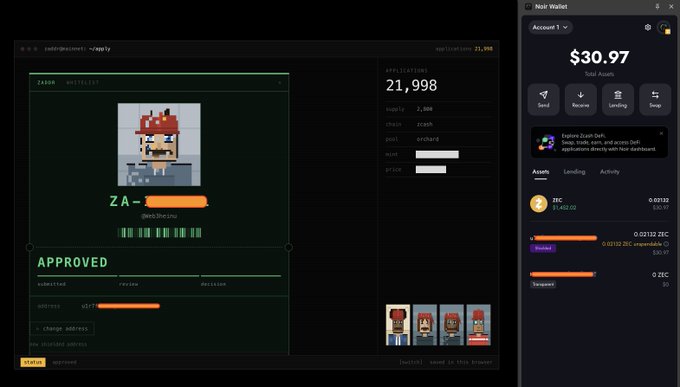The width and height of the screenshot is (680, 387).
Task: Select the third avatar thumbnail in the row
Action: 451,325
